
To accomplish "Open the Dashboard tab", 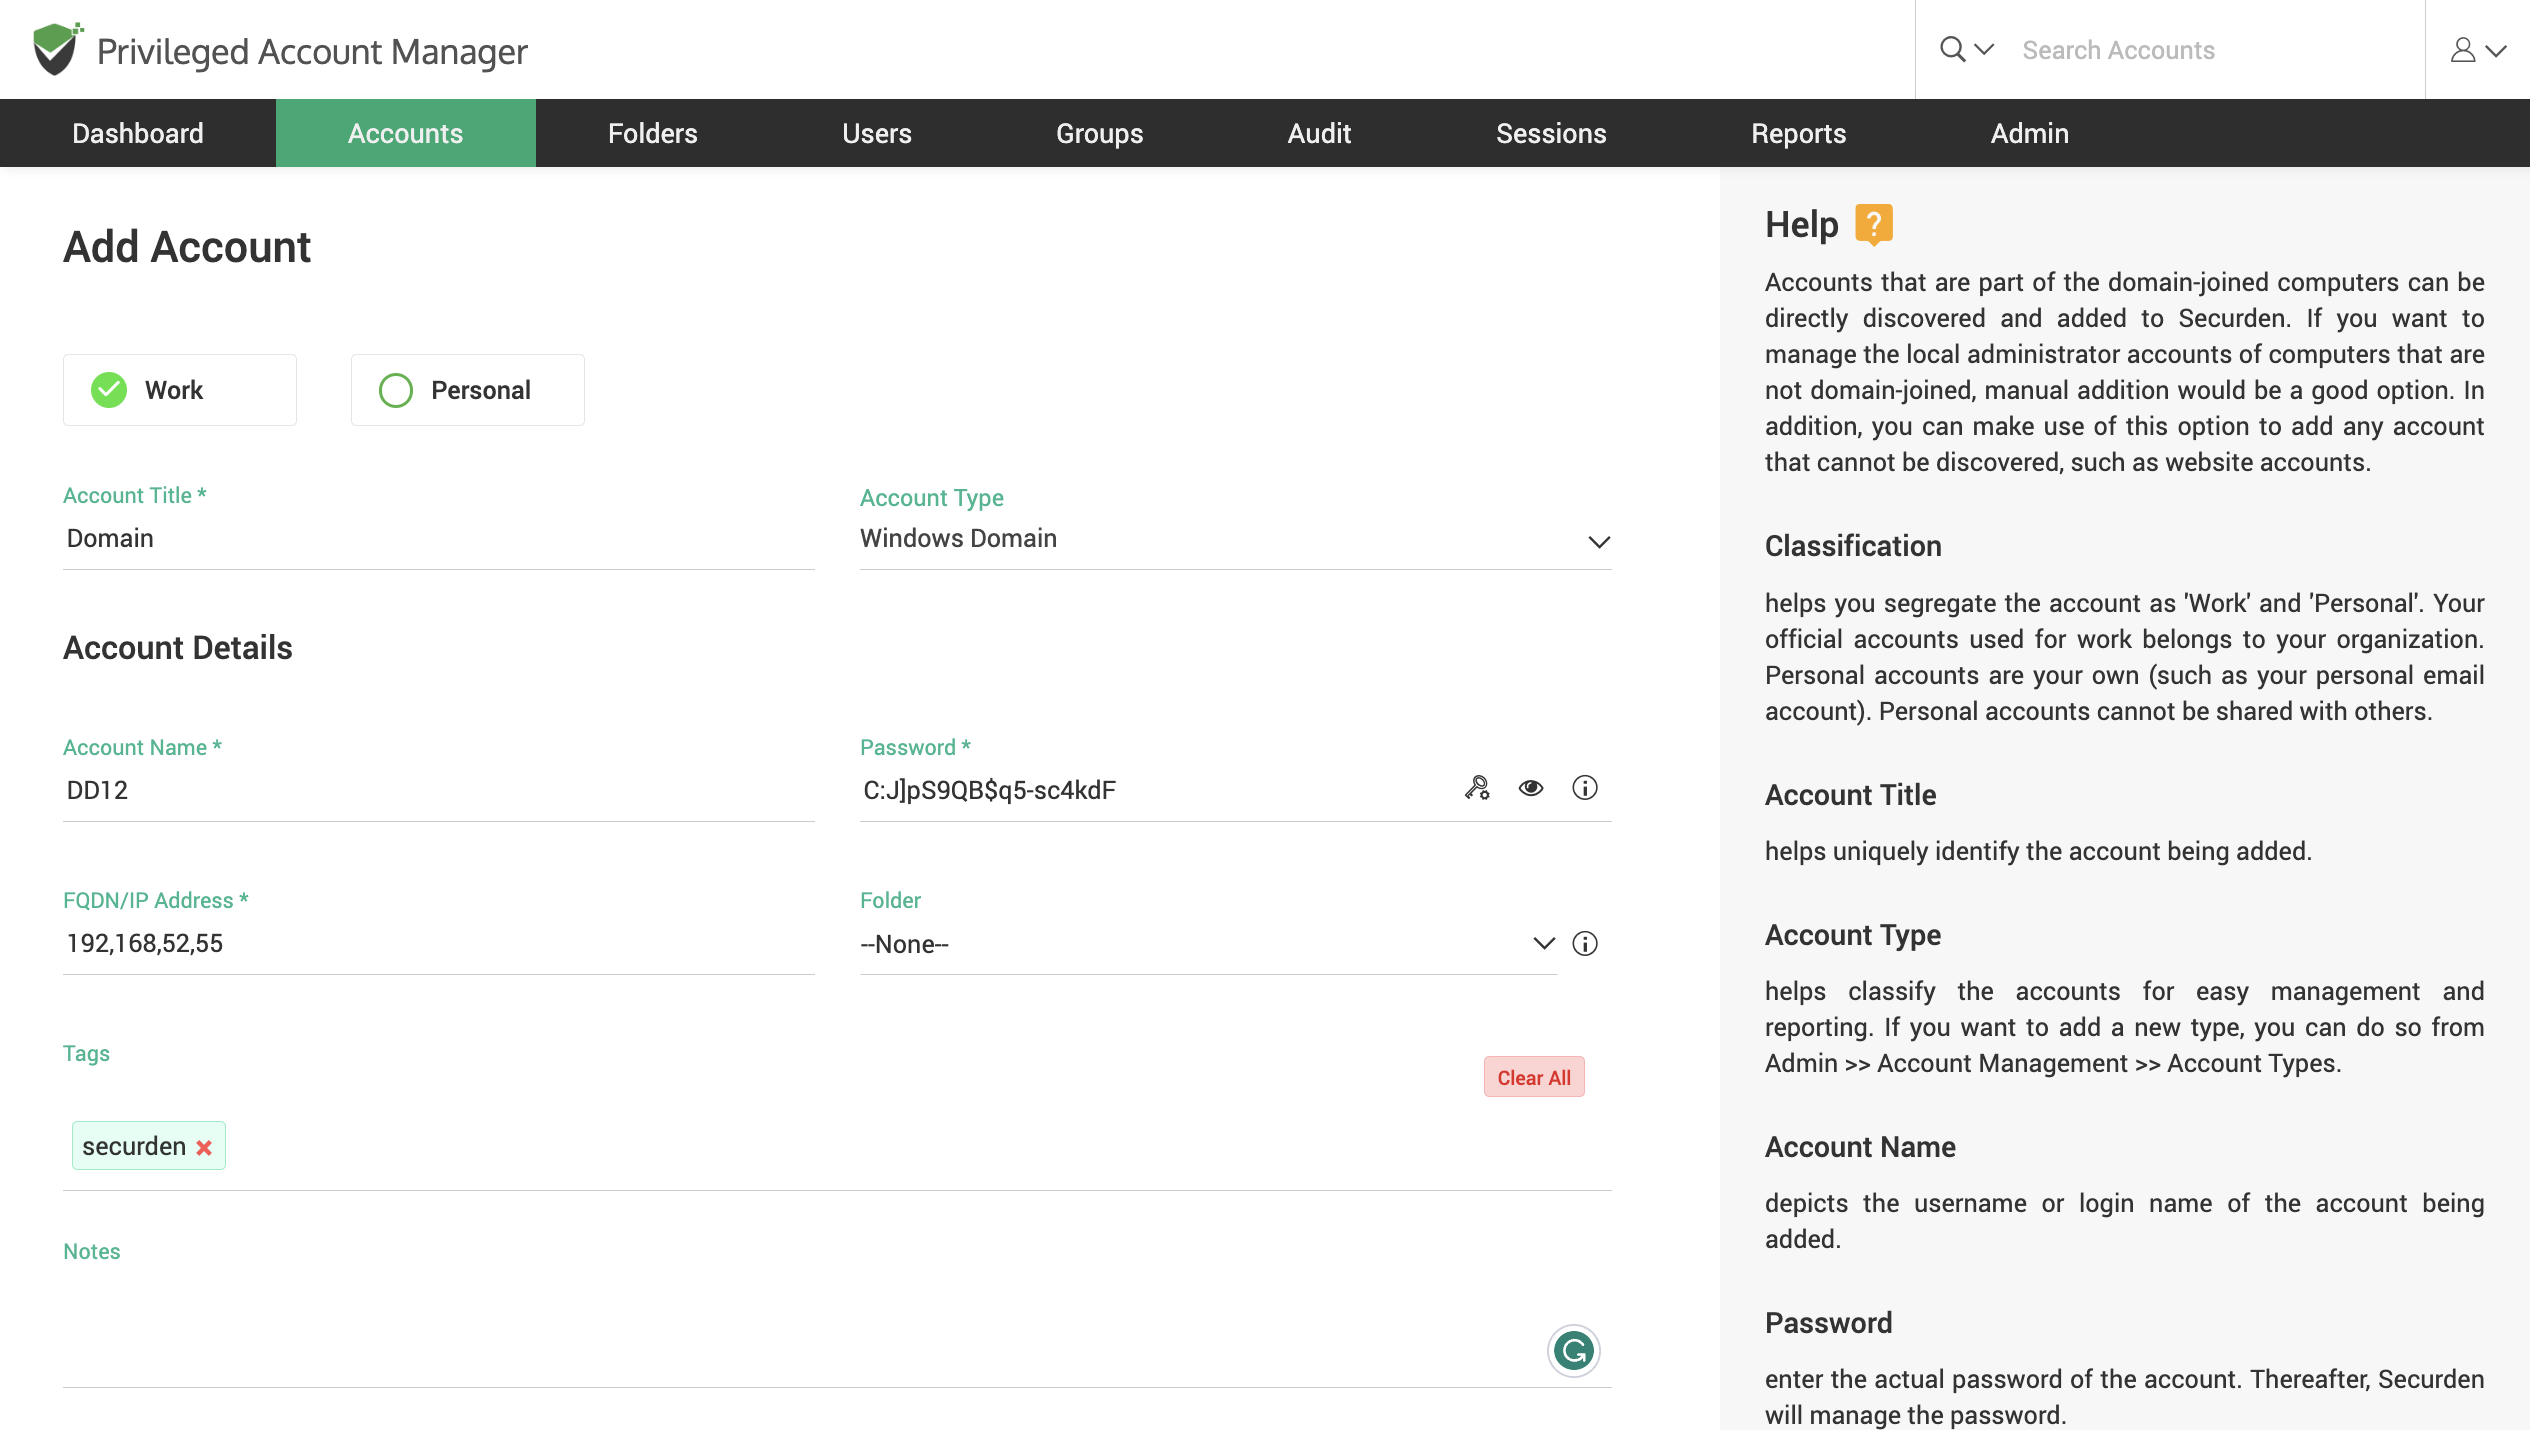I will [138, 133].
